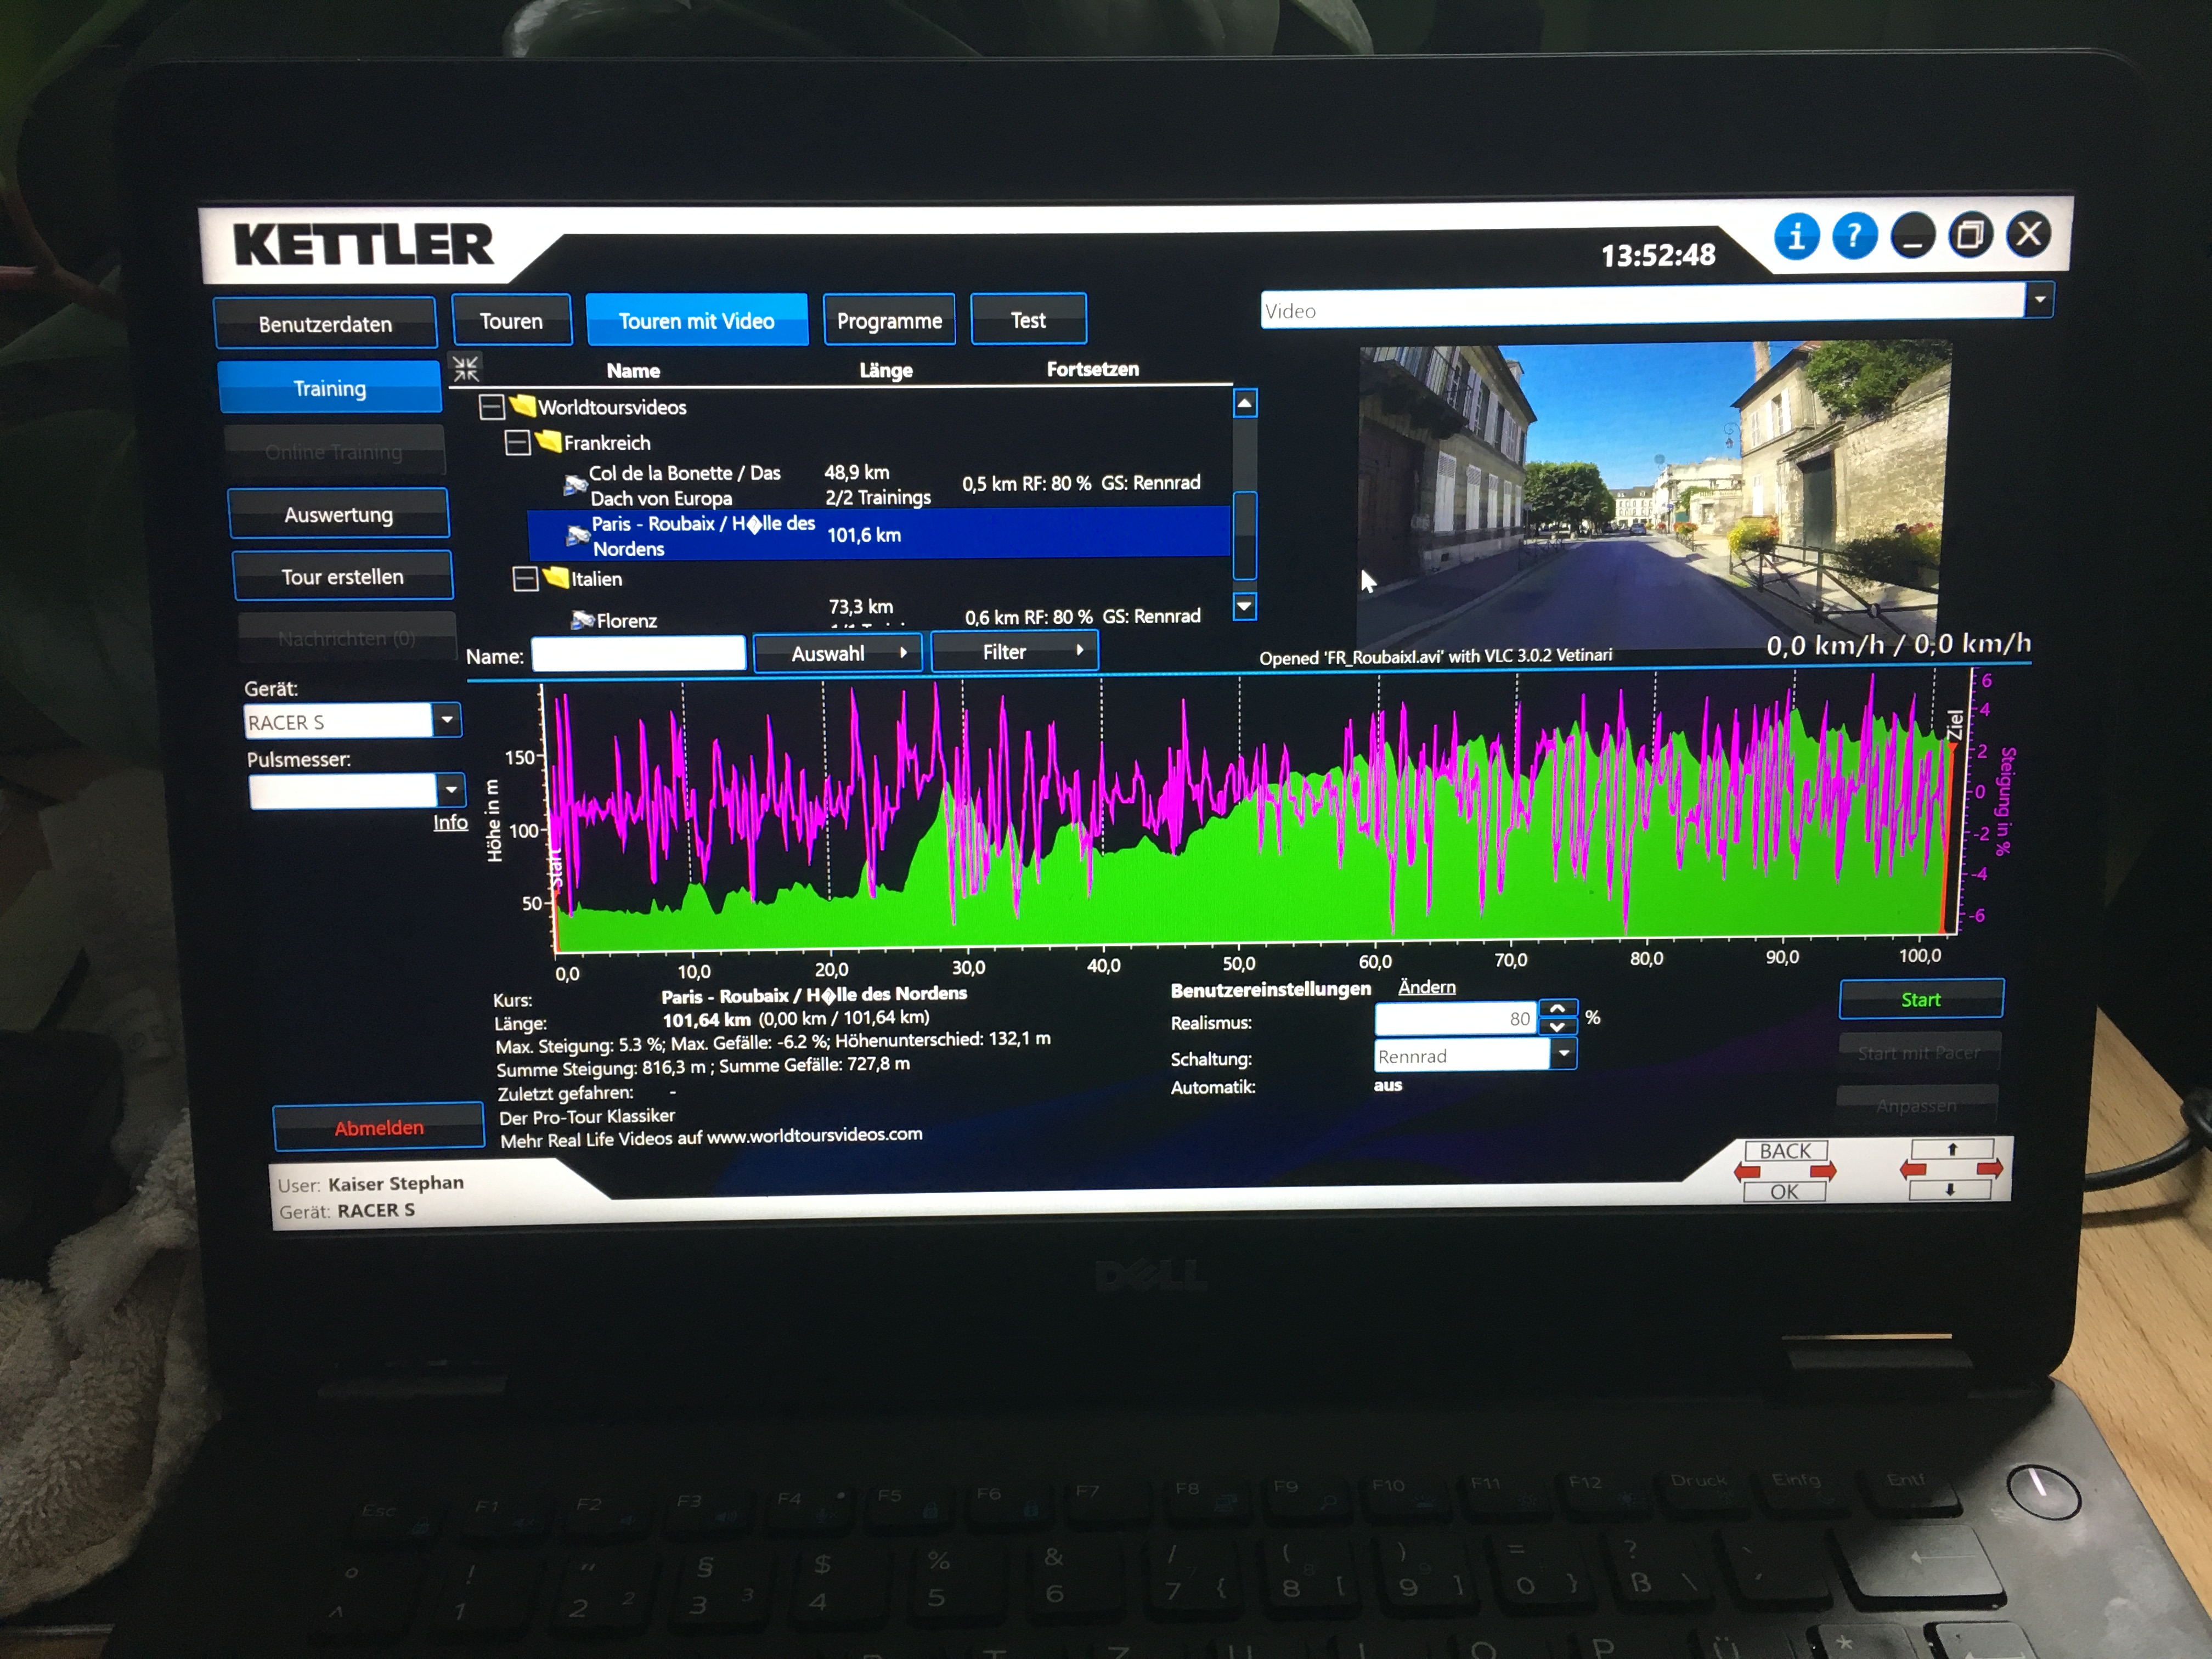Open the Training section

coord(329,387)
